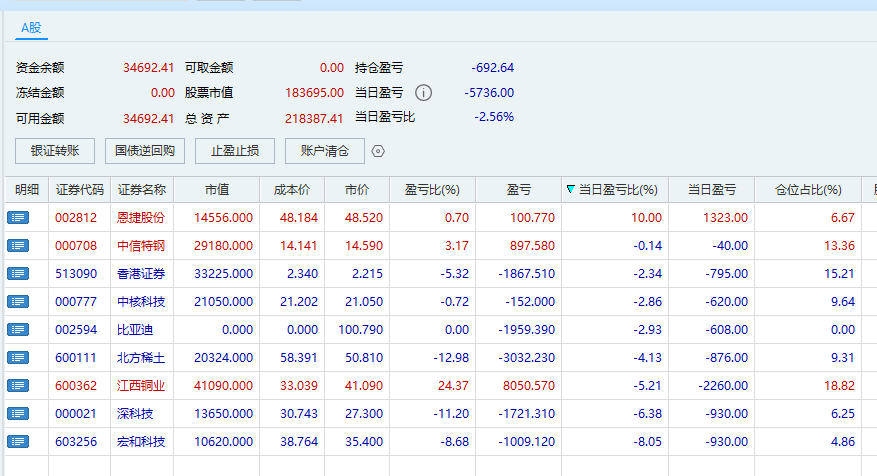Open details icon for 深科技 row
Image resolution: width=877 pixels, height=476 pixels.
(18, 413)
